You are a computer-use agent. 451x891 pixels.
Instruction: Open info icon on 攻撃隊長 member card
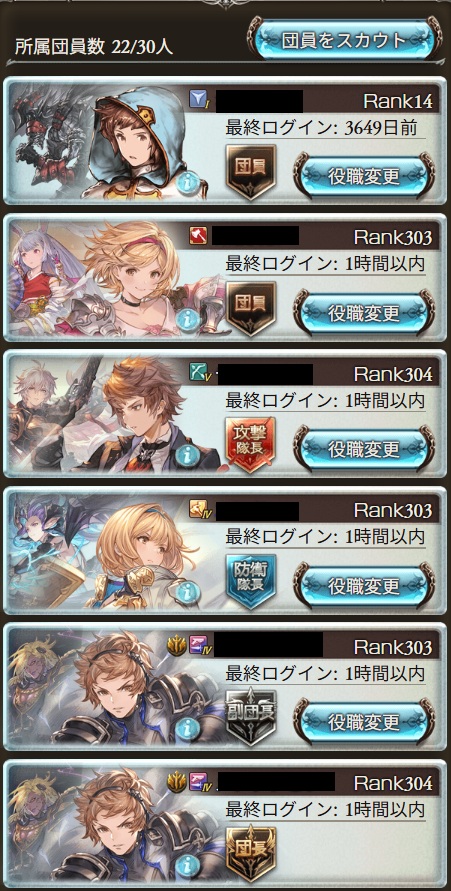187,456
